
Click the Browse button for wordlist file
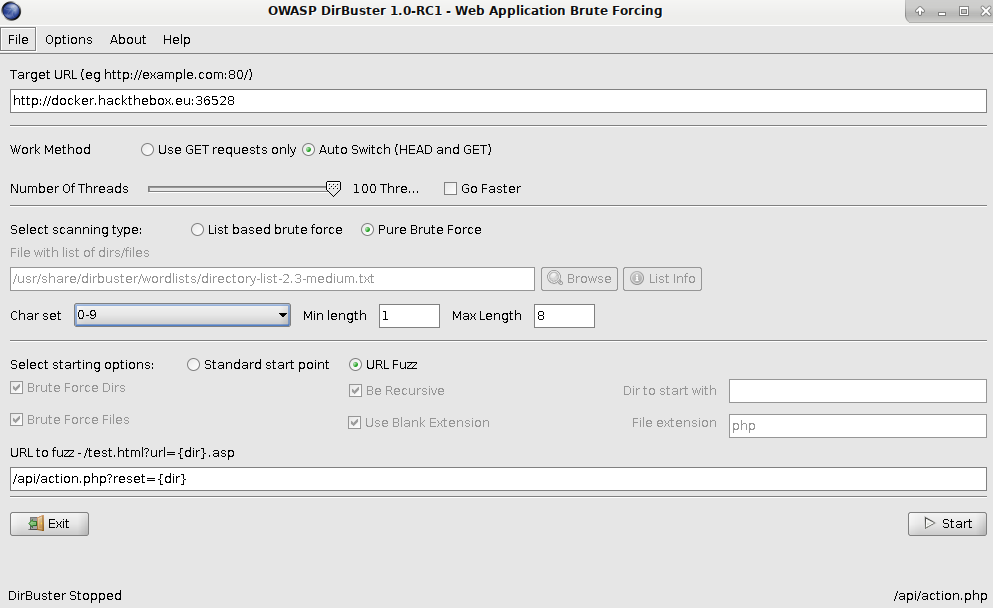point(579,278)
